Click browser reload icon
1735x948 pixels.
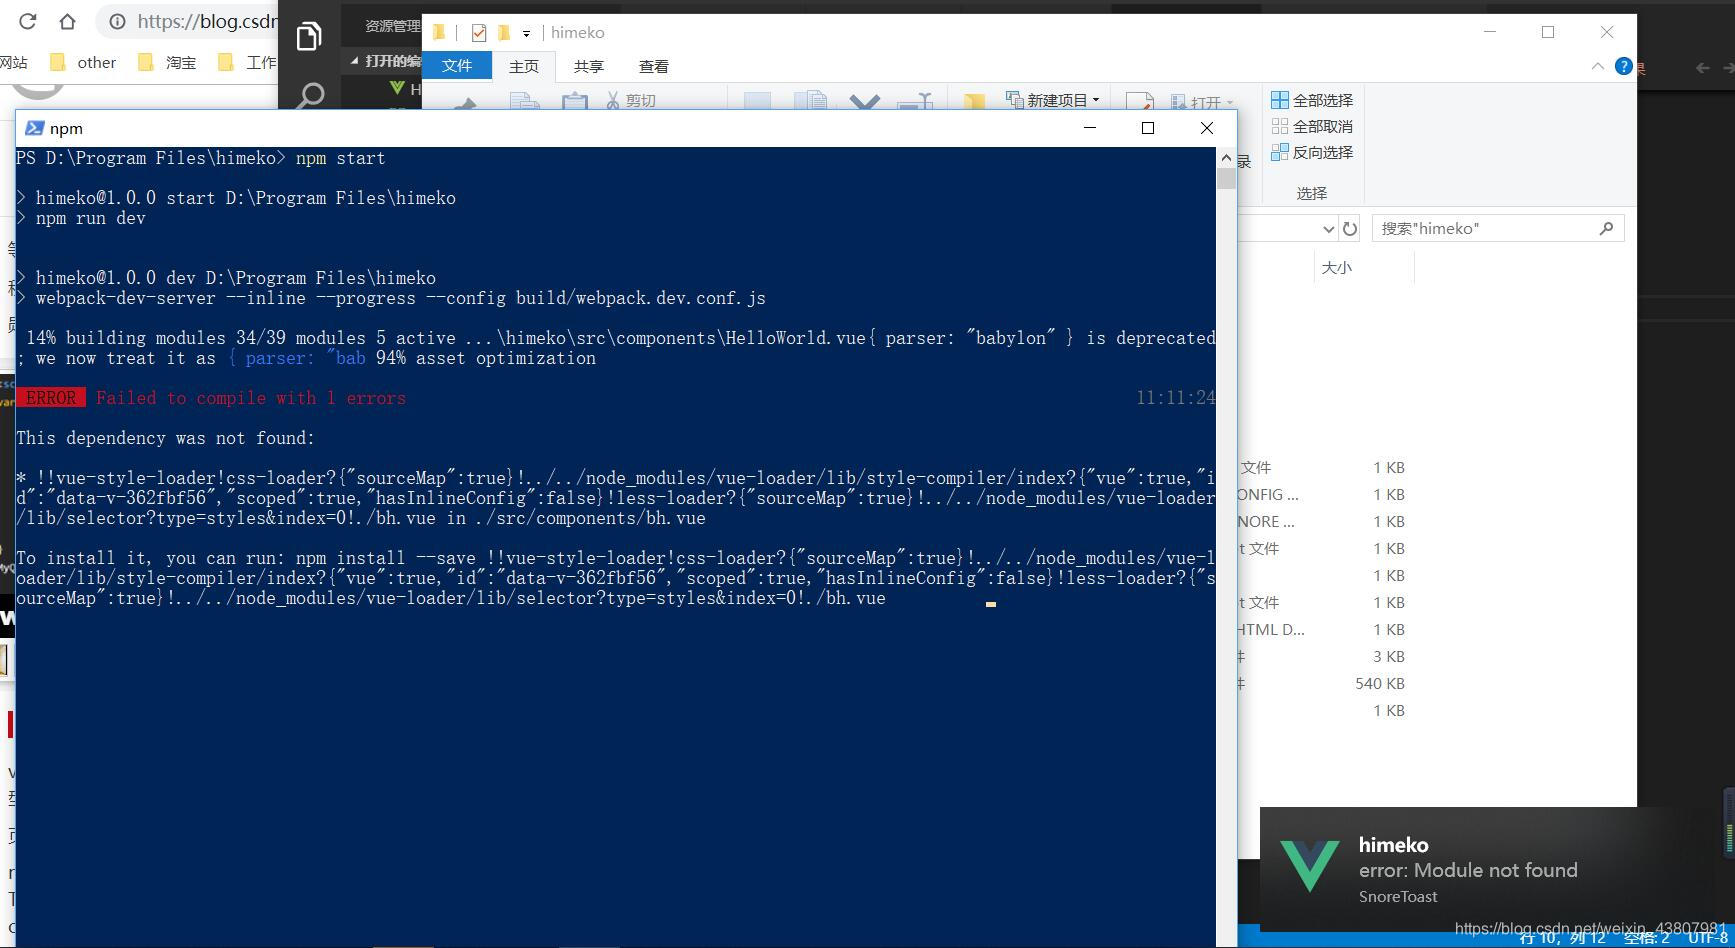coord(27,21)
